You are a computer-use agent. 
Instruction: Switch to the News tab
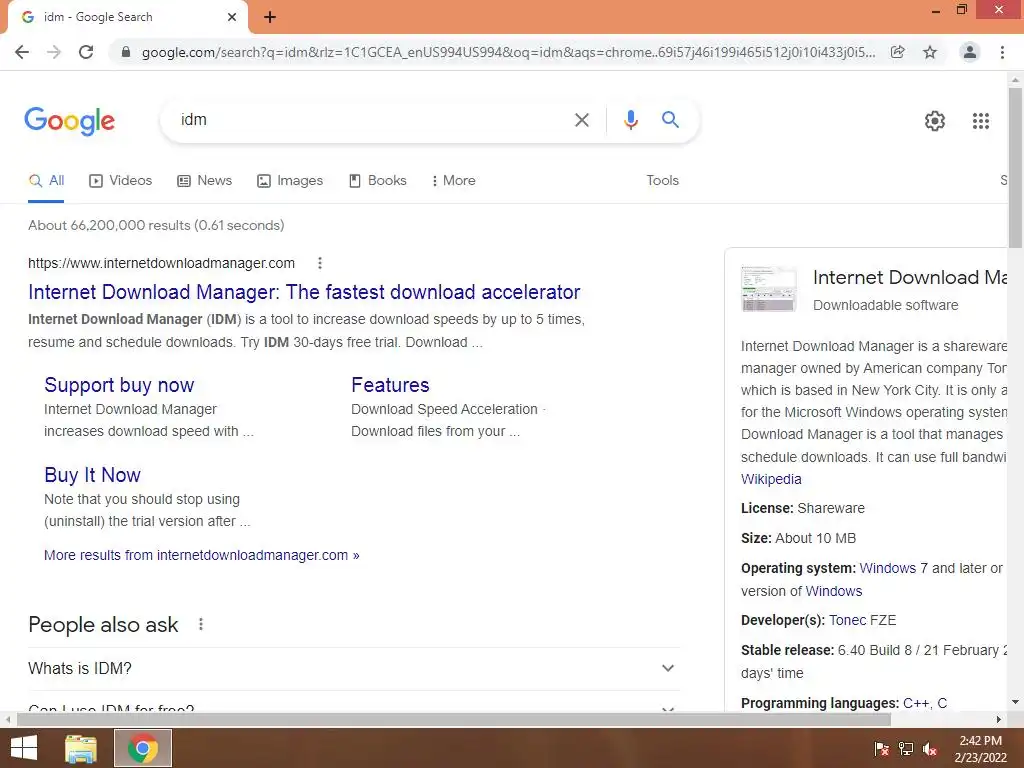(x=204, y=181)
